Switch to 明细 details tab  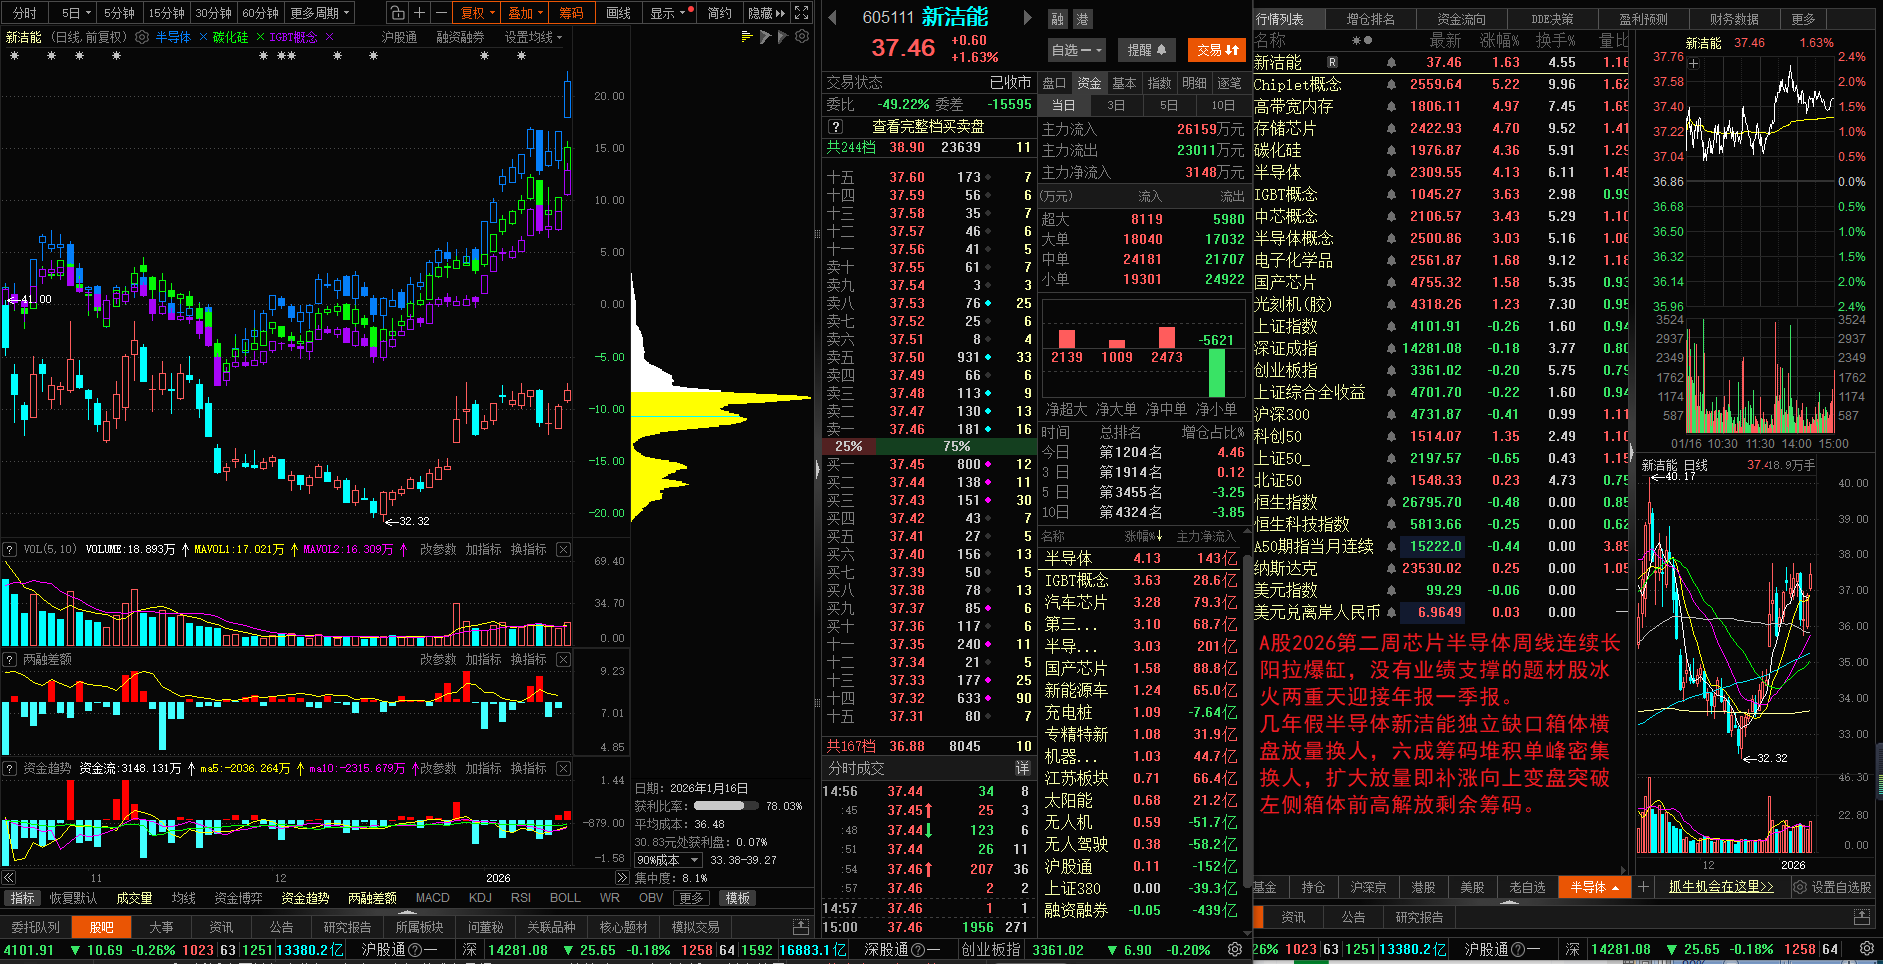(x=1194, y=83)
